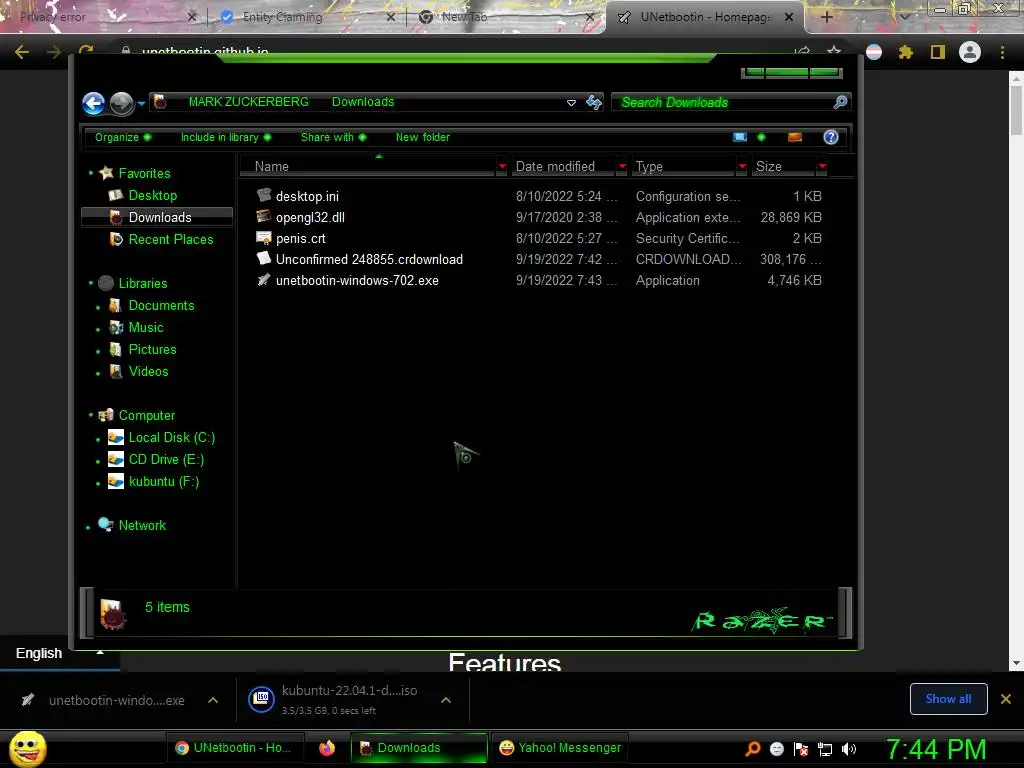
Task: Switch to the Privacy error browser tab
Action: [53, 17]
